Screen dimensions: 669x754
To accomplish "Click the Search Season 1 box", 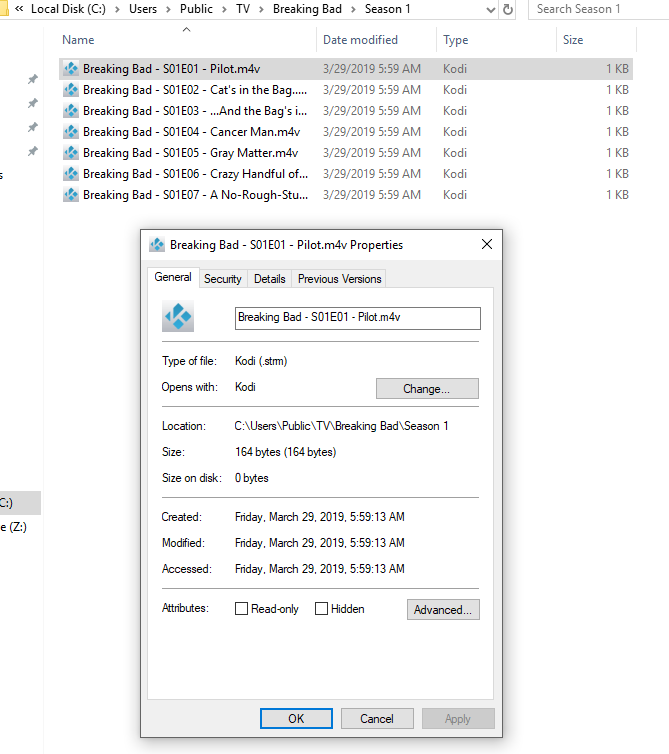I will tap(598, 9).
